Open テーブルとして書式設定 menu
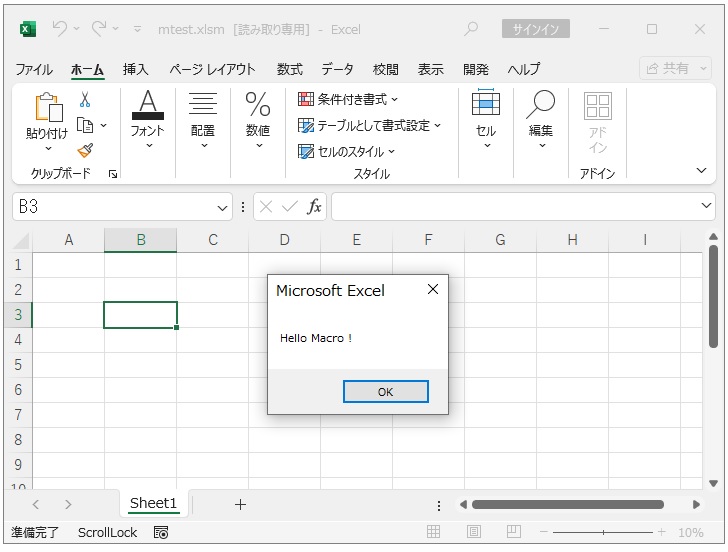728x552 pixels. (370, 125)
